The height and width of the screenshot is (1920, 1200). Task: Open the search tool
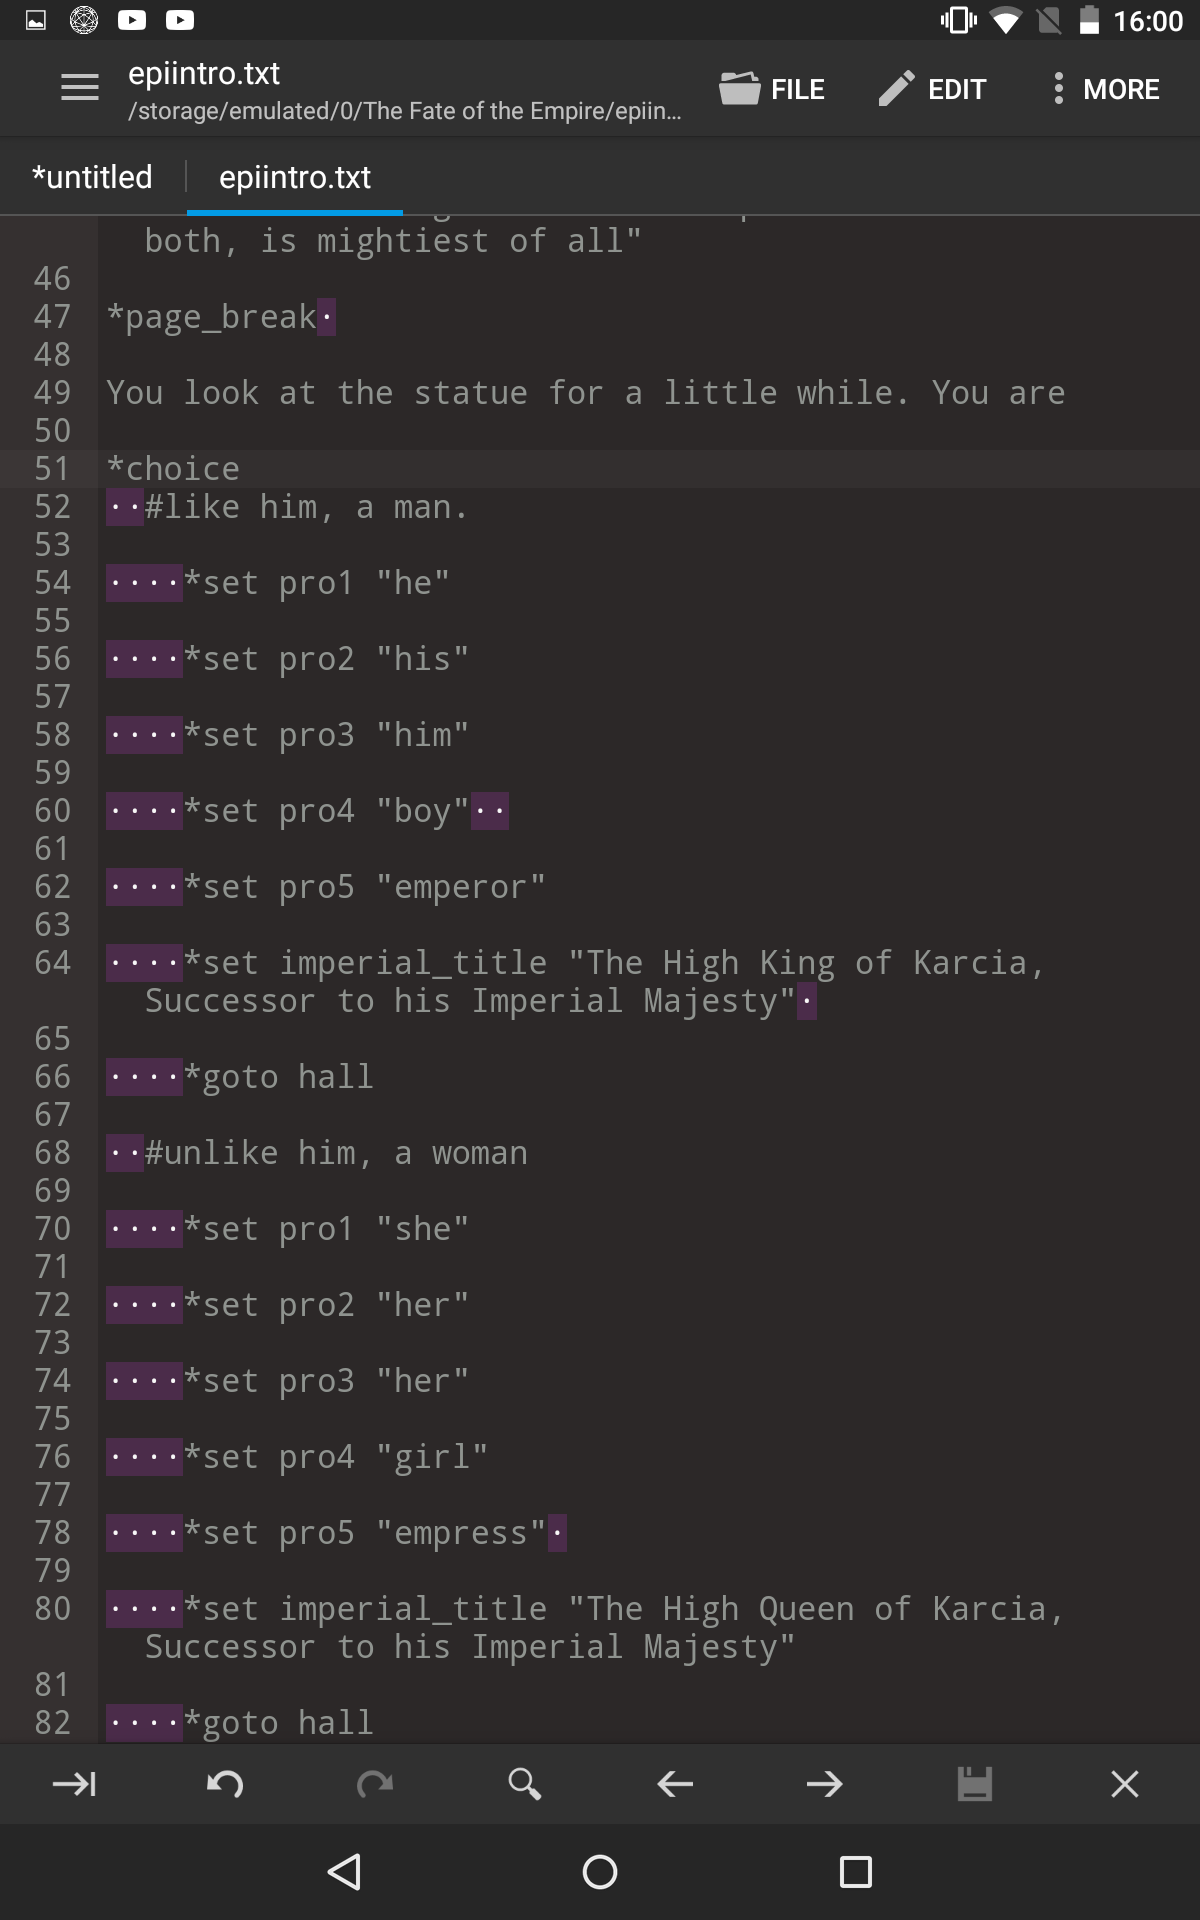click(x=525, y=1784)
